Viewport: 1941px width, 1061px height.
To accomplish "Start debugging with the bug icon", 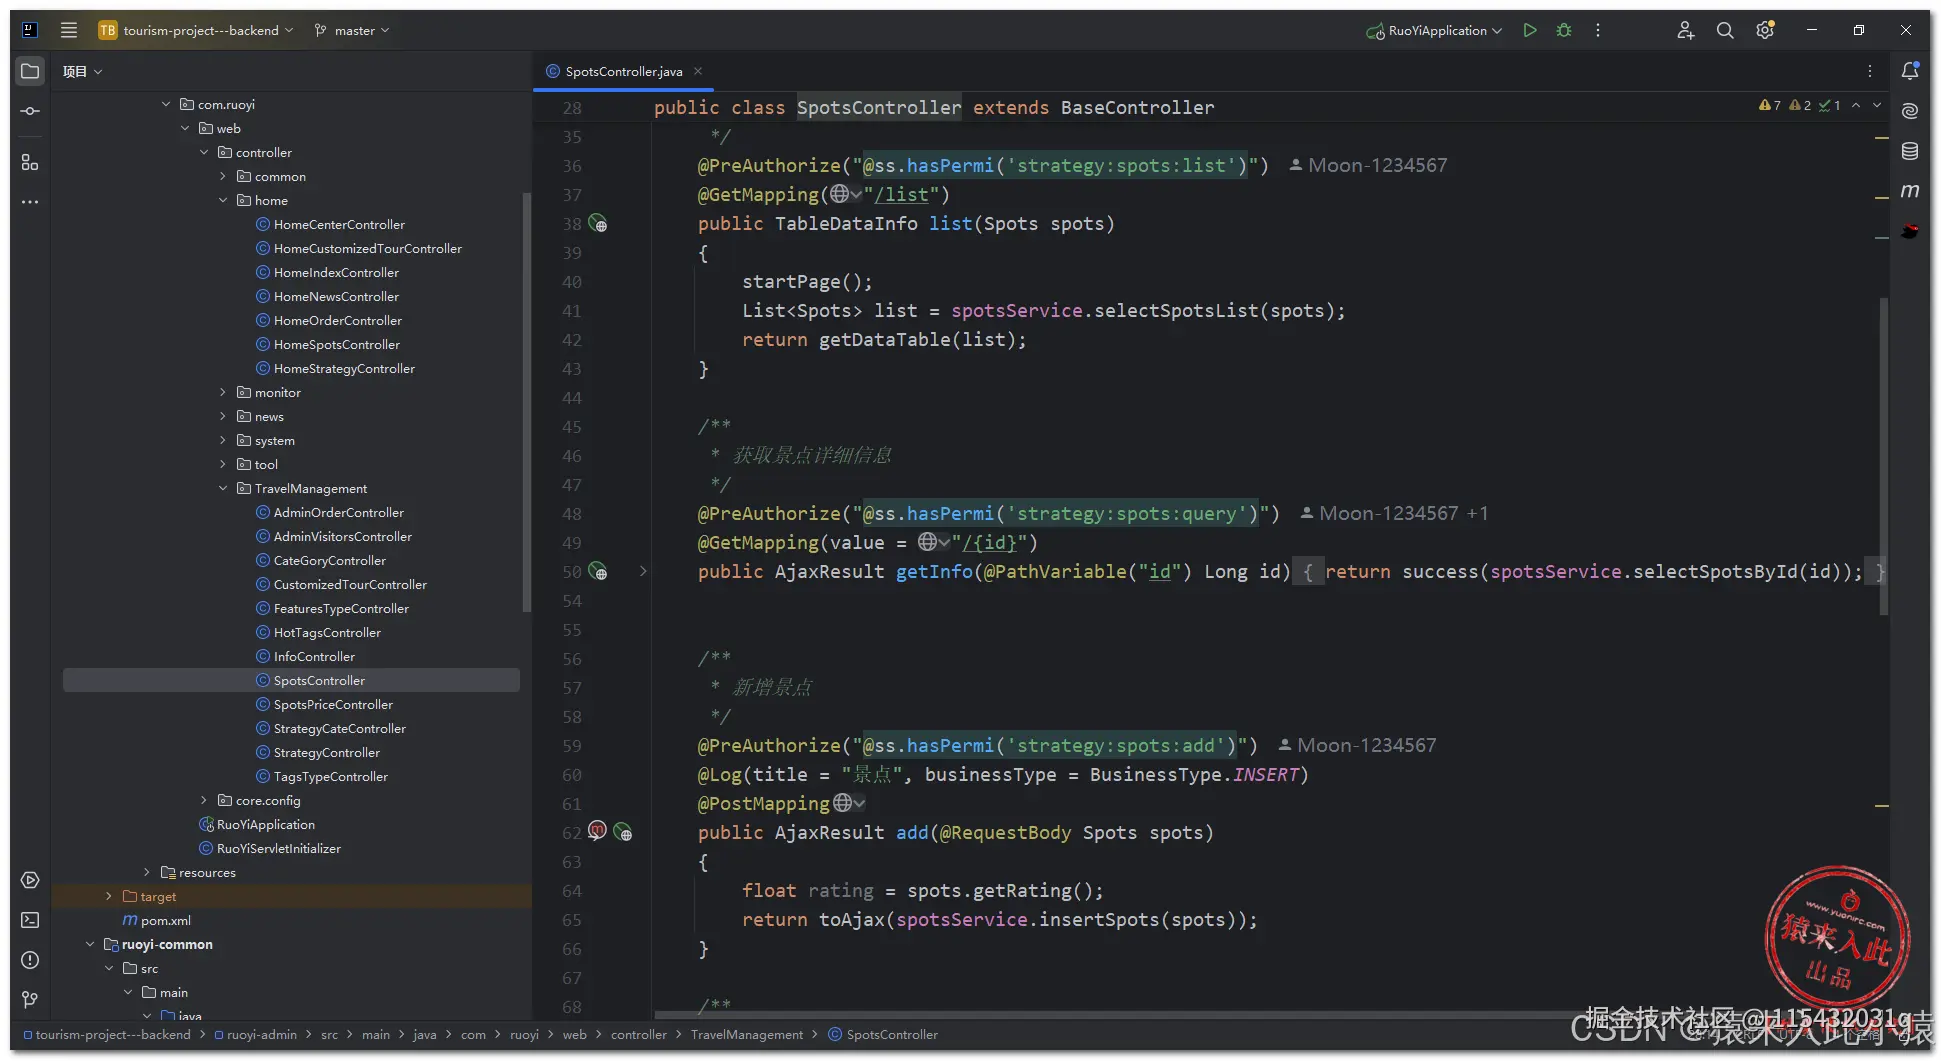I will coord(1564,30).
